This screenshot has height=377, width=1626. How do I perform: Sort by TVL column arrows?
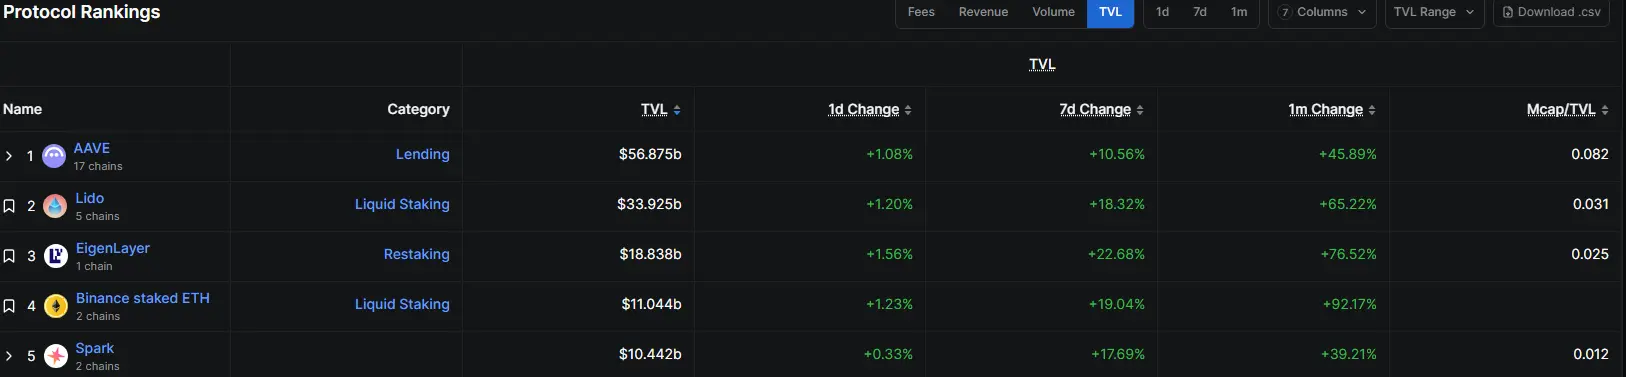point(677,110)
